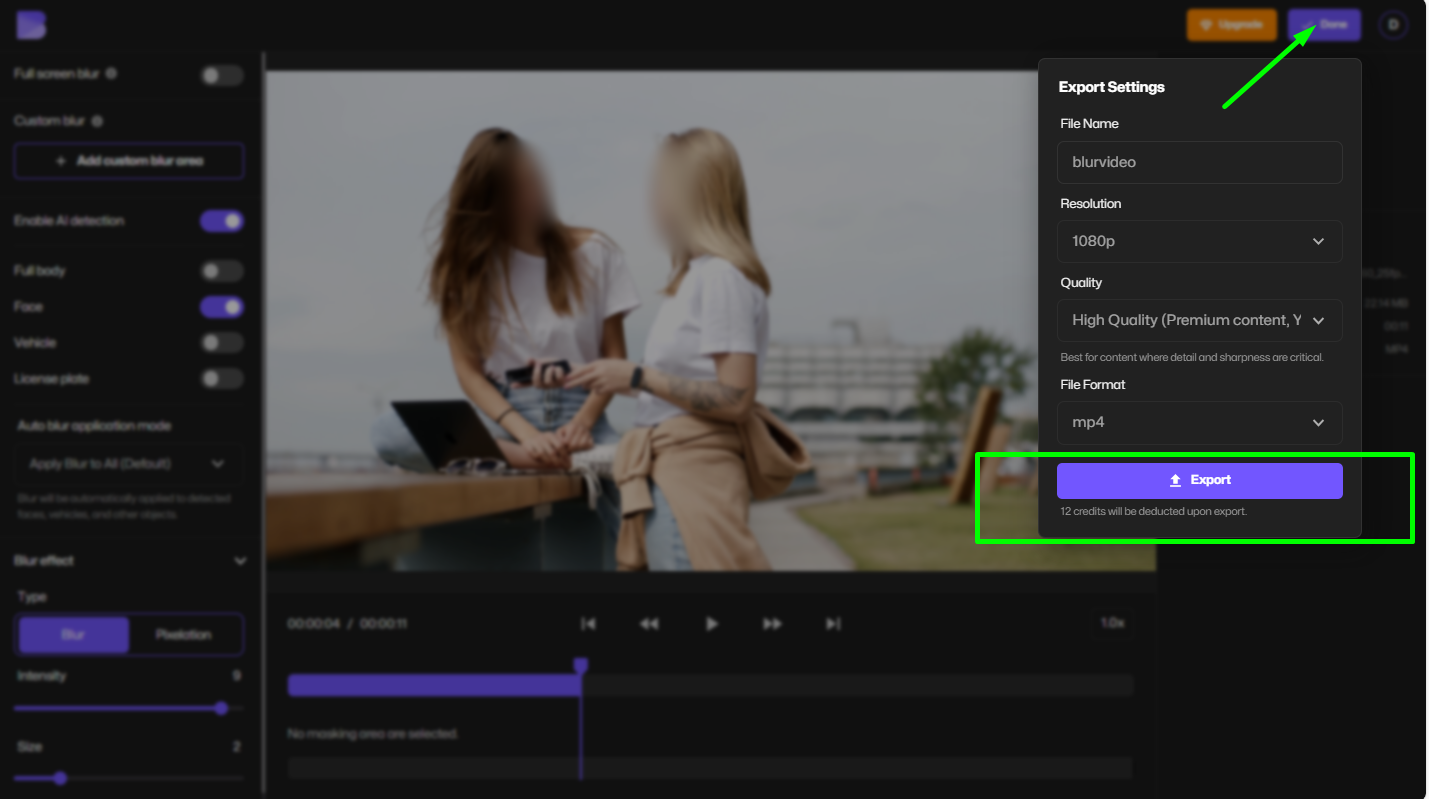Image resolution: width=1429 pixels, height=799 pixels.
Task: Turn off the Face blur toggle
Action: click(x=221, y=306)
